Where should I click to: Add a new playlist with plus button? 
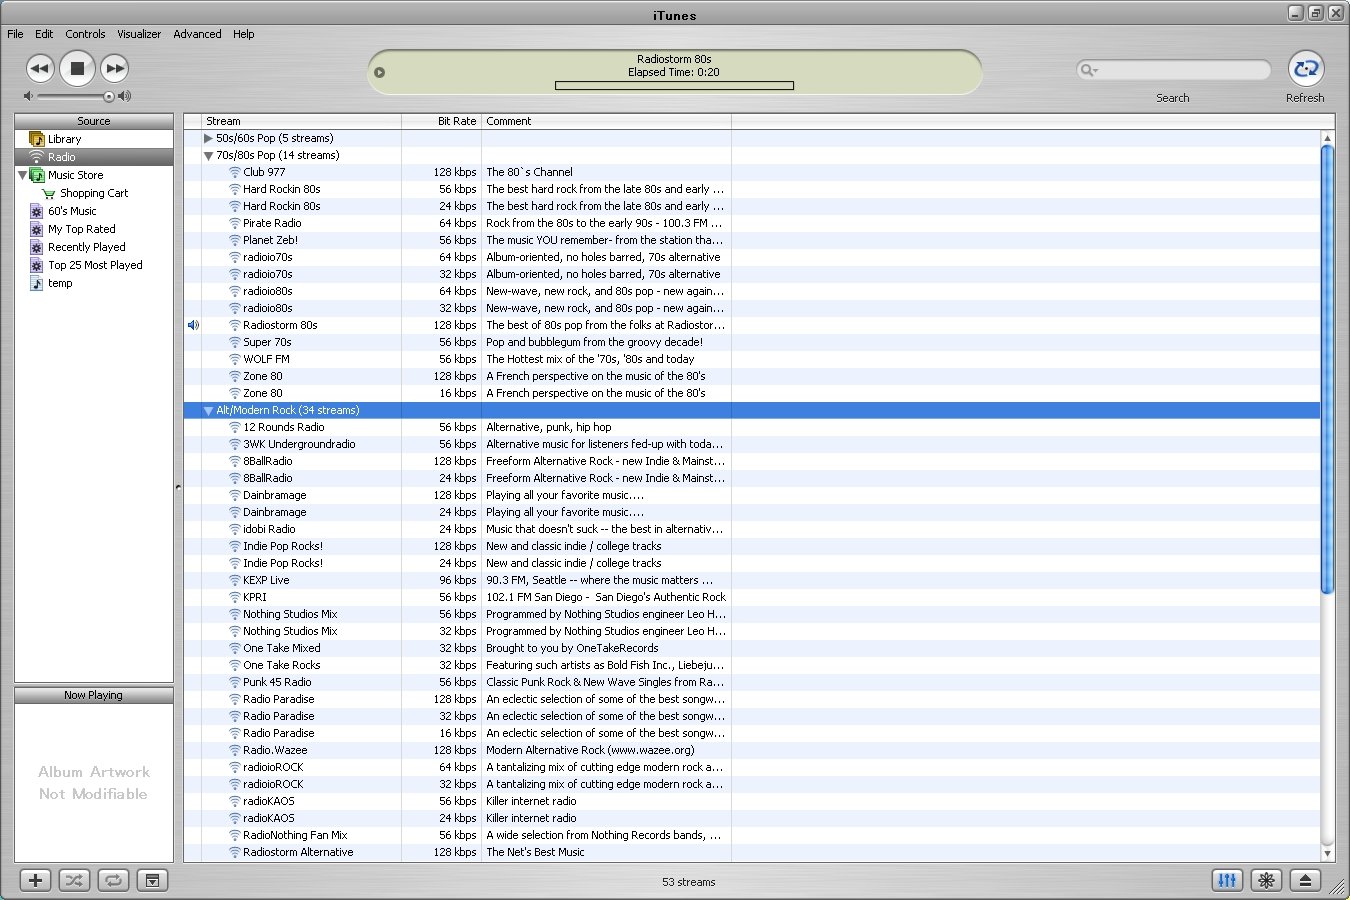coord(35,880)
